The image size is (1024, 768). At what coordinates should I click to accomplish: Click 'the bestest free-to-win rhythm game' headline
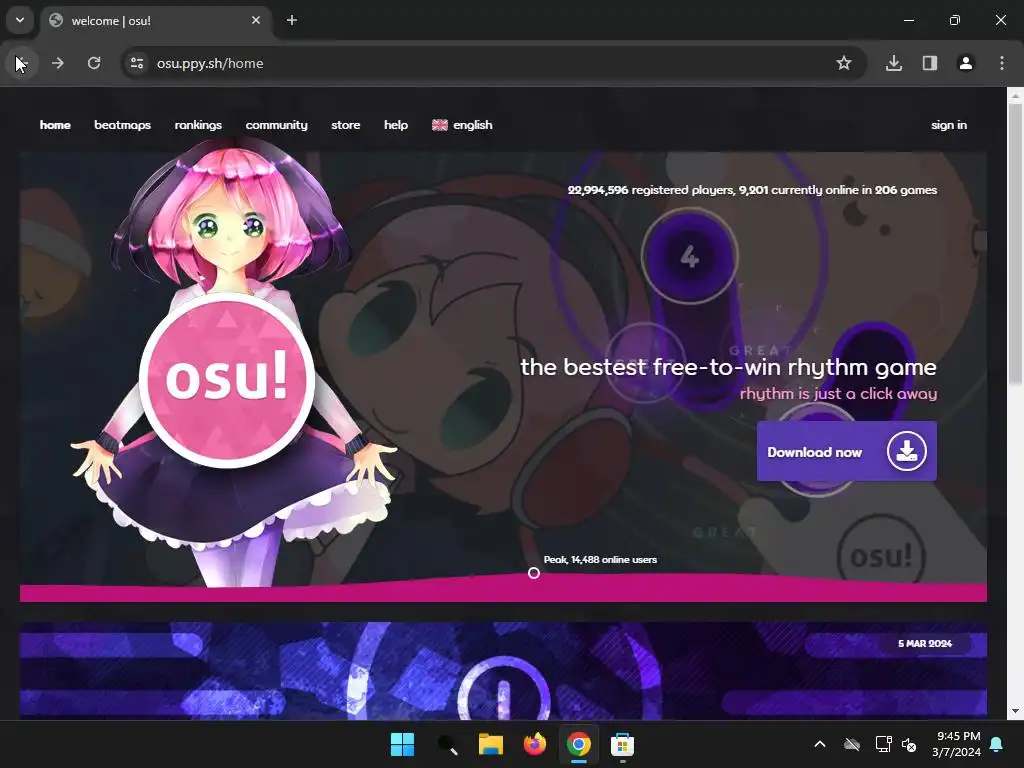(x=728, y=367)
